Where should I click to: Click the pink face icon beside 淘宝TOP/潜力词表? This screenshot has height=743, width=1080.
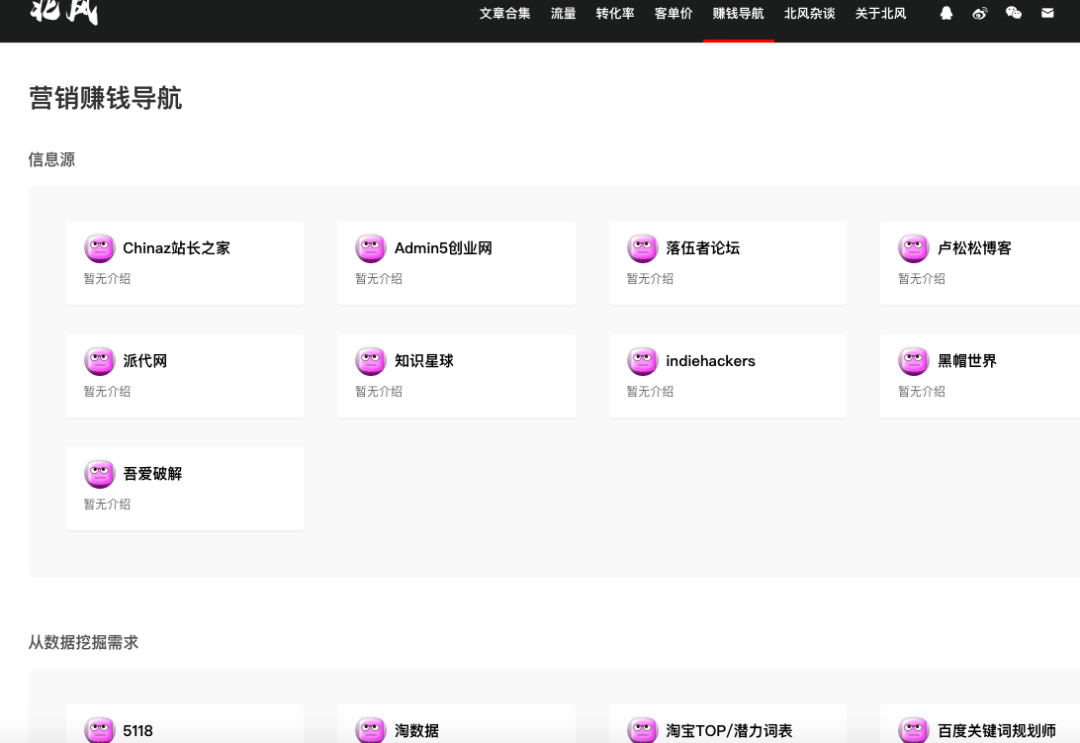click(x=642, y=730)
